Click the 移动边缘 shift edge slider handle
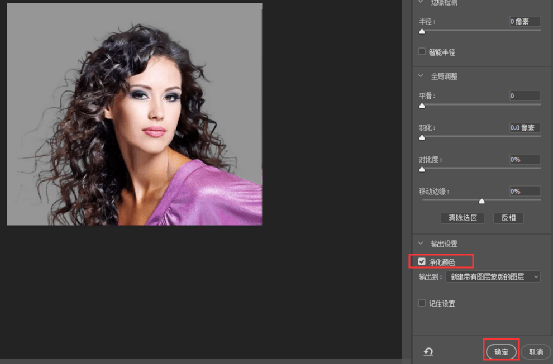Screen dimensions: 553x364 coord(481,201)
